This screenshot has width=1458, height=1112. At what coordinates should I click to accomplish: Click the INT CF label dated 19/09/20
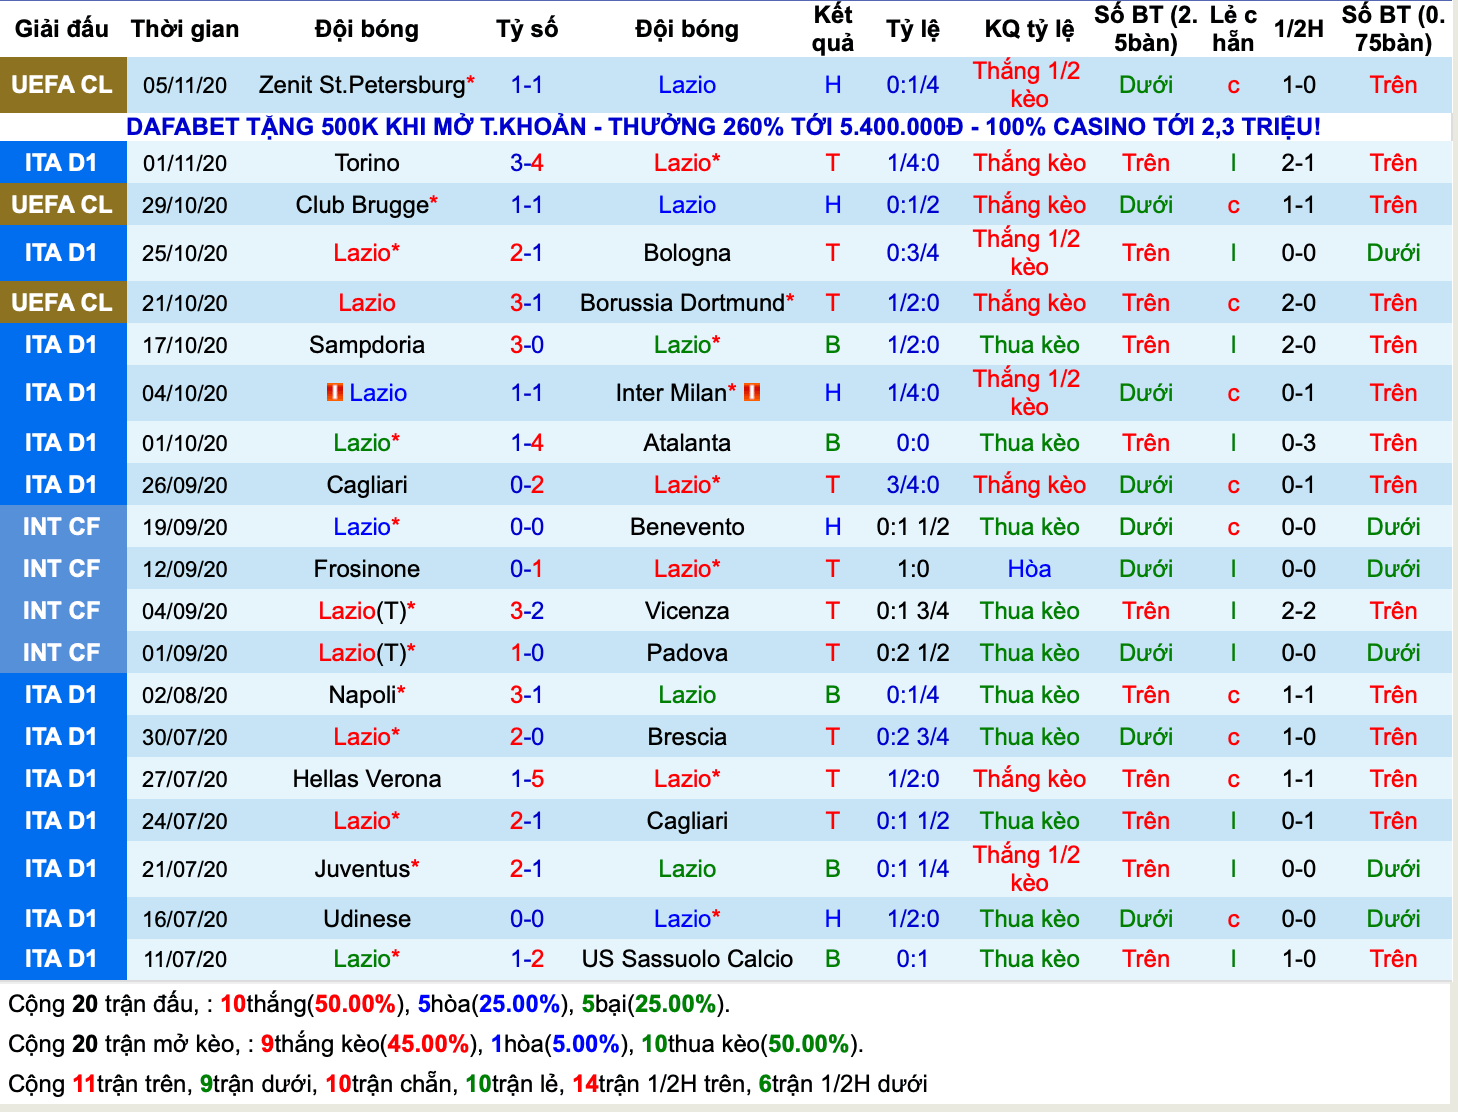pyautogui.click(x=63, y=527)
